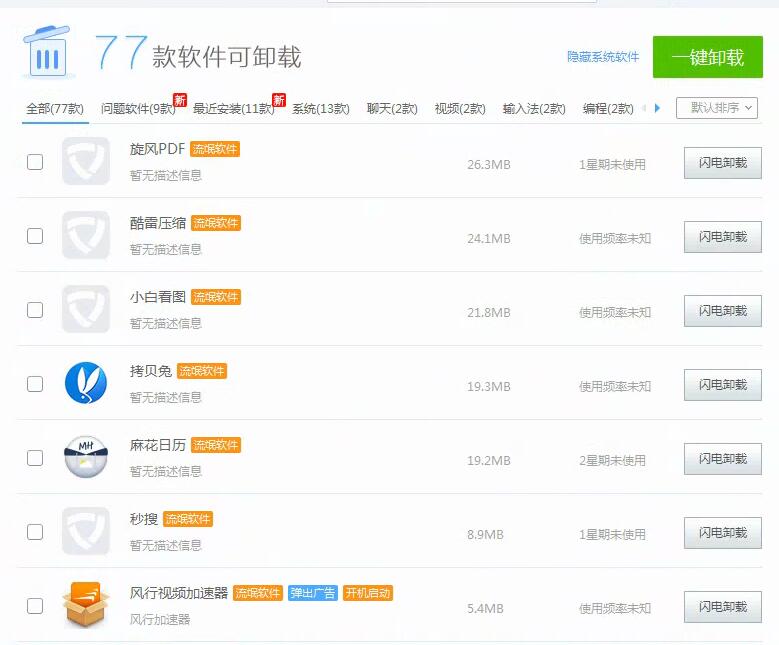779x645 pixels.
Task: Click the 流氓软件 tag on 风行视频加速器
Action: 258,593
